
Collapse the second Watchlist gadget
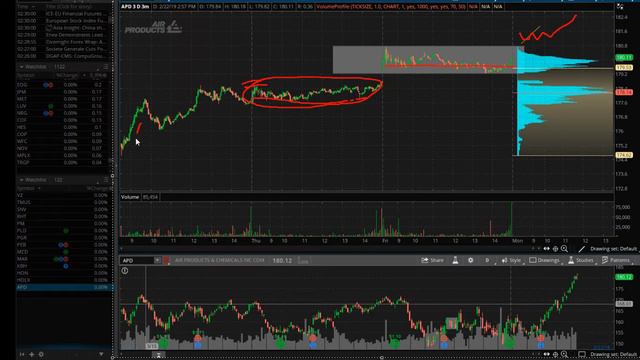pos(21,180)
